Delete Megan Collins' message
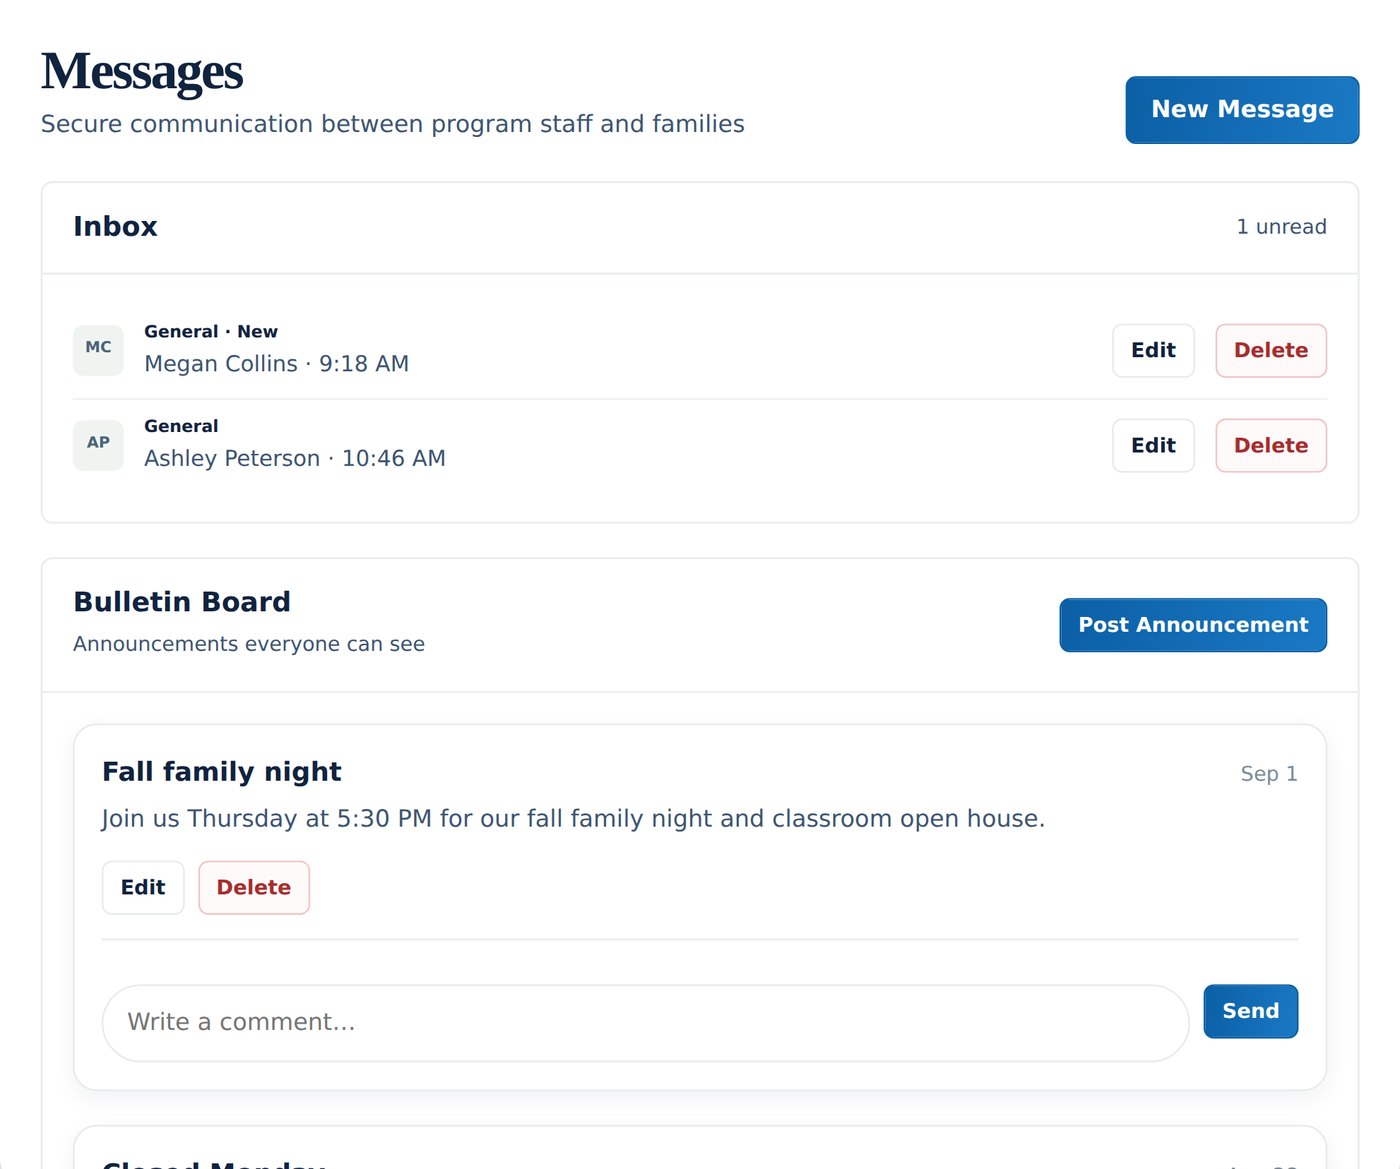Screen dimensions: 1400x1169 (x=1271, y=351)
